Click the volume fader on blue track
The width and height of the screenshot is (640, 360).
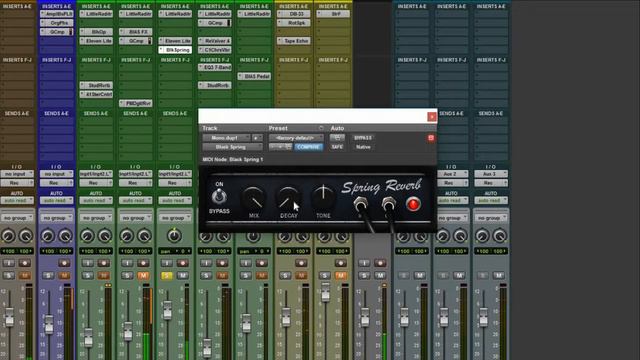click(x=49, y=324)
